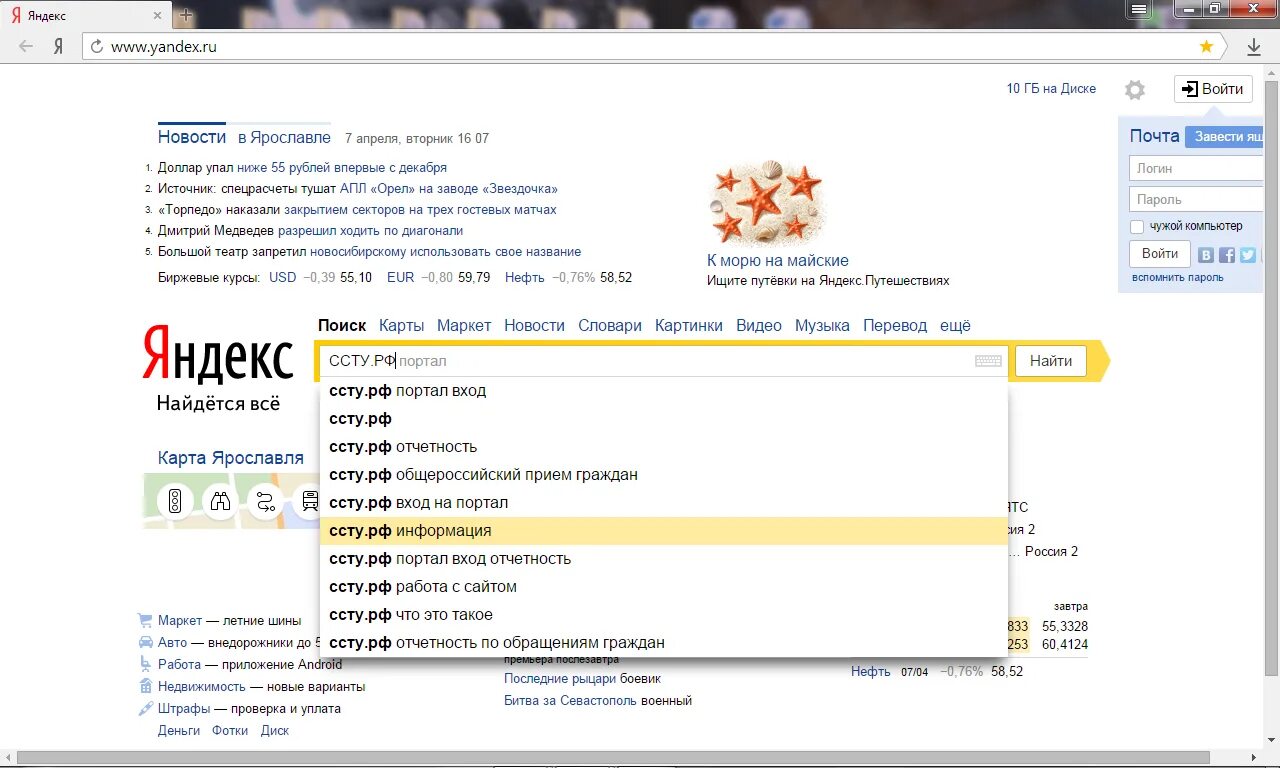The image size is (1280, 768).
Task: Open the Карта Ярославля link
Action: (x=231, y=458)
